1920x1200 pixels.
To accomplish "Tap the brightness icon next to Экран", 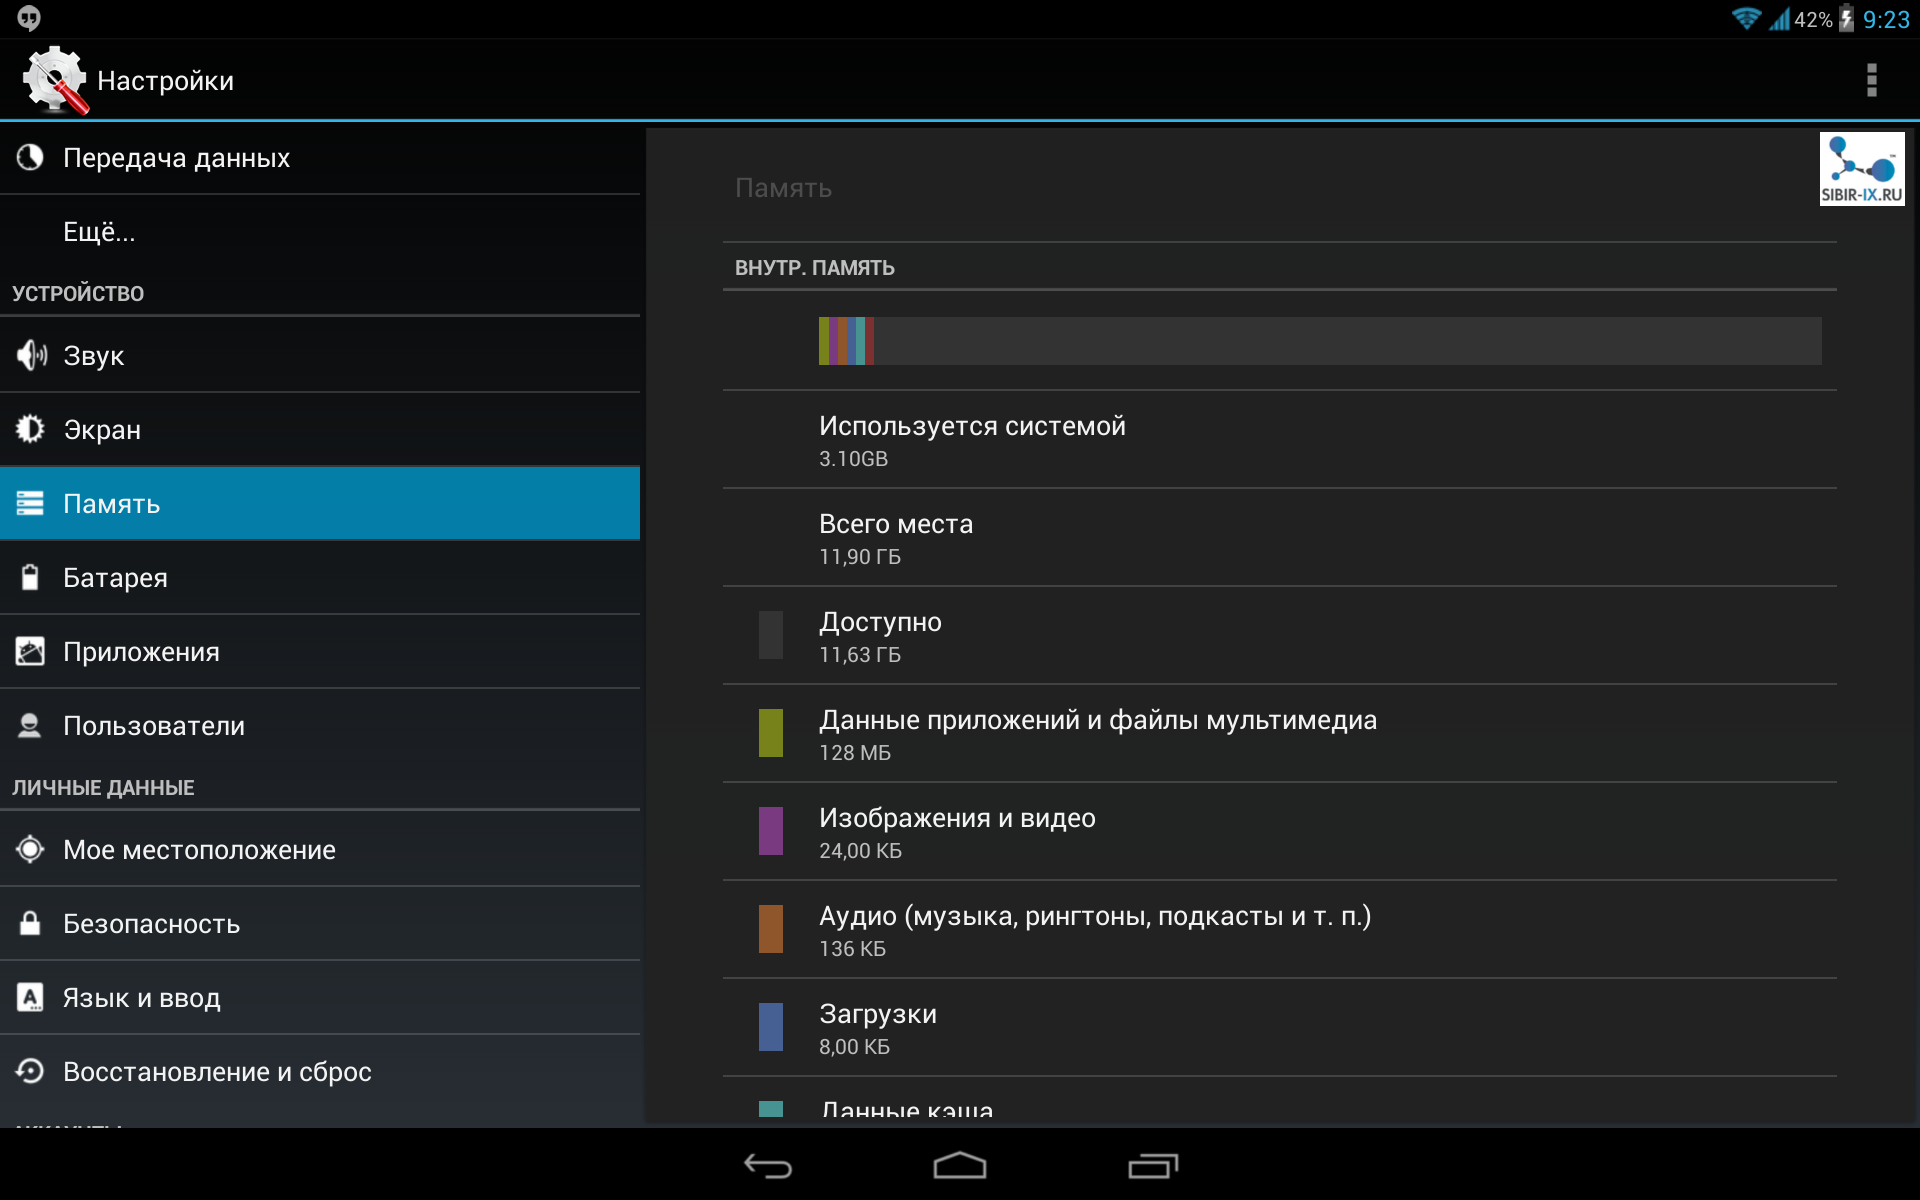I will coord(31,429).
